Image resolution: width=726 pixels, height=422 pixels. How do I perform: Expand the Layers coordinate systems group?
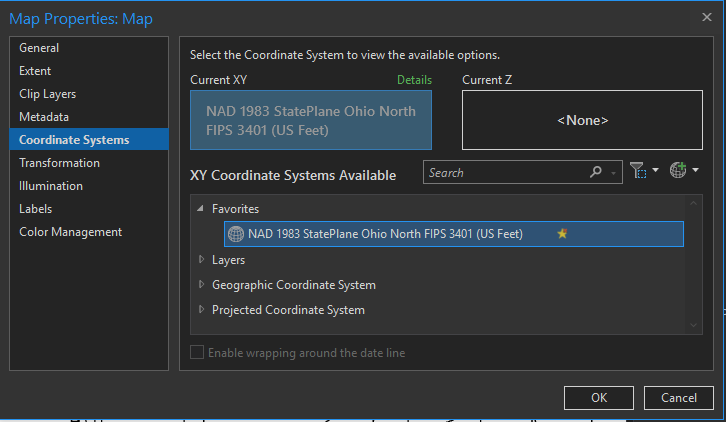[x=201, y=260]
